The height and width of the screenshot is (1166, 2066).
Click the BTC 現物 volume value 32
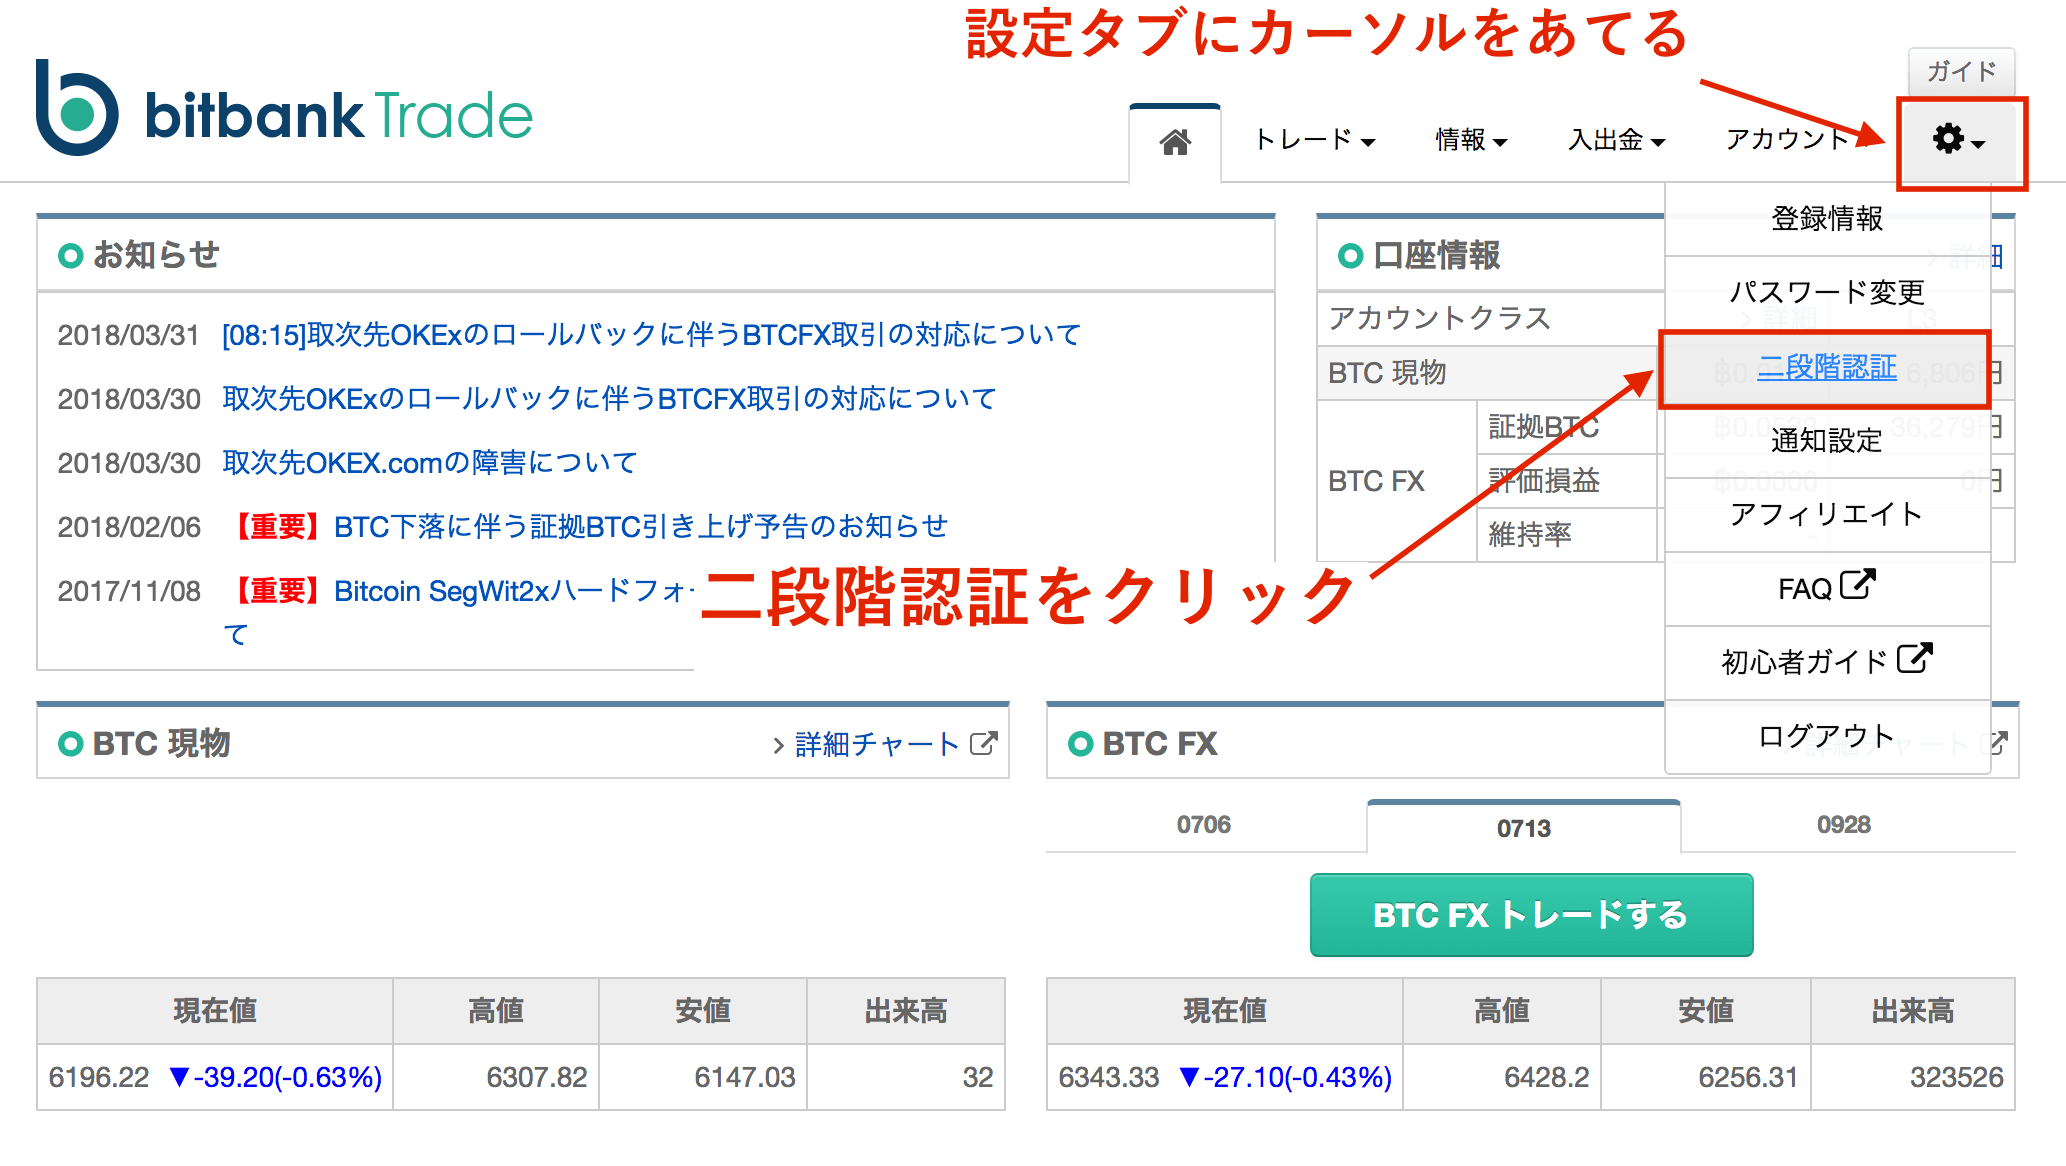point(978,1077)
